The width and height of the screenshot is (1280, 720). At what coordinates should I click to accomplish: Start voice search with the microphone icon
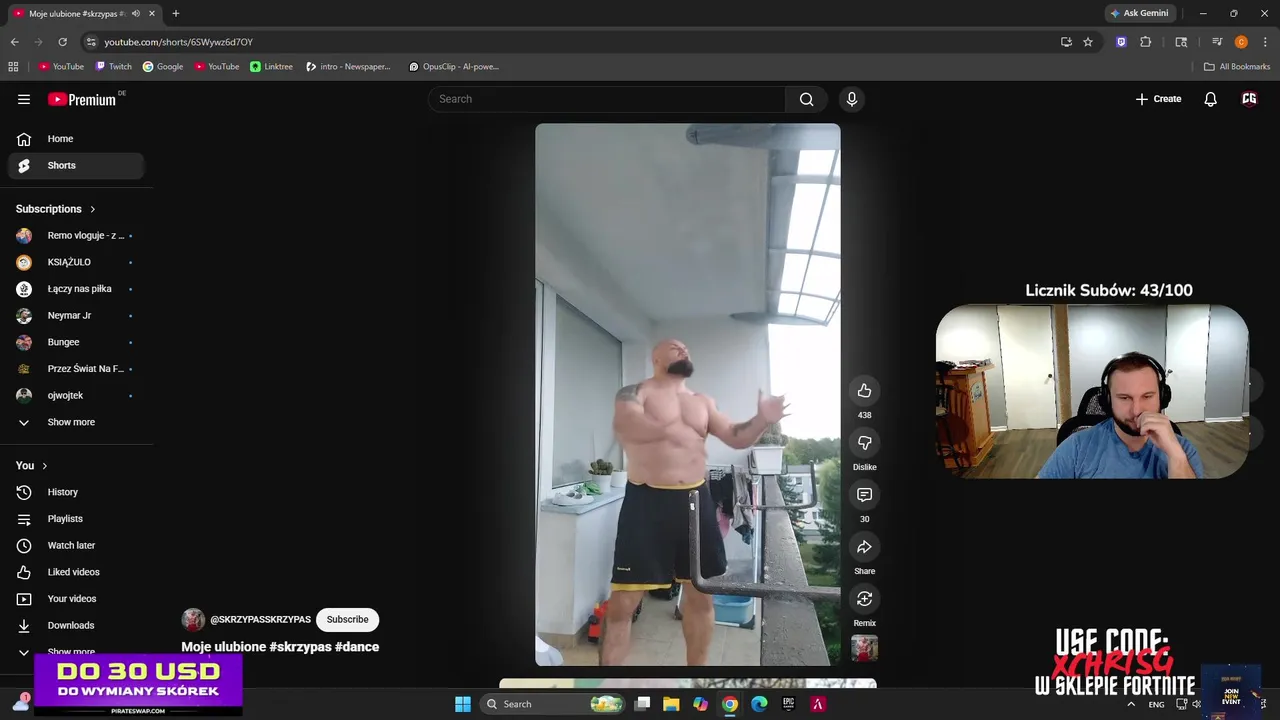pyautogui.click(x=852, y=99)
